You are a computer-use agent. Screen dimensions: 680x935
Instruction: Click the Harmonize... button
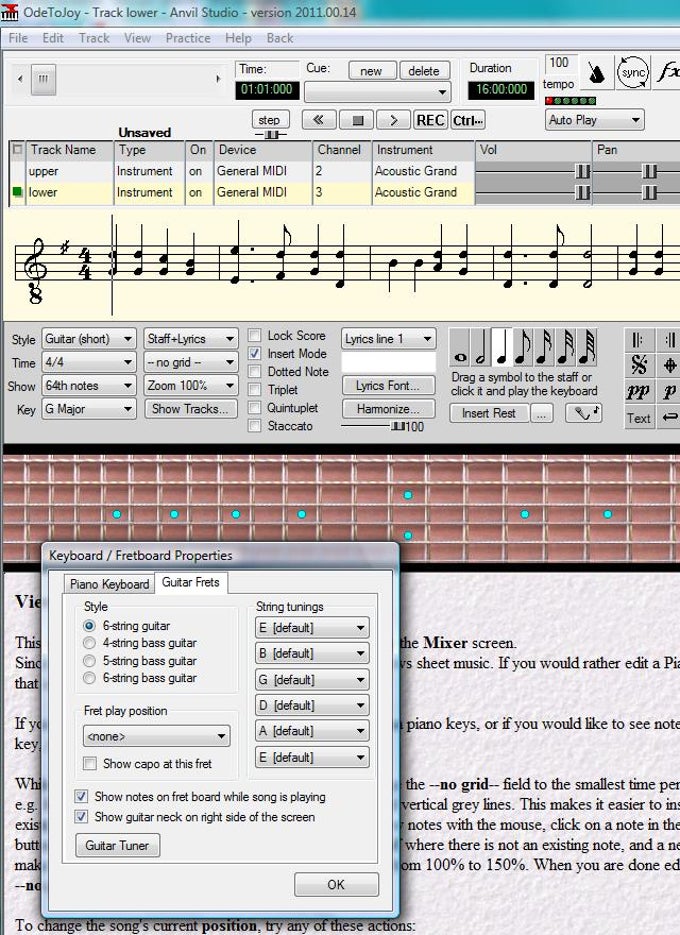tap(388, 409)
